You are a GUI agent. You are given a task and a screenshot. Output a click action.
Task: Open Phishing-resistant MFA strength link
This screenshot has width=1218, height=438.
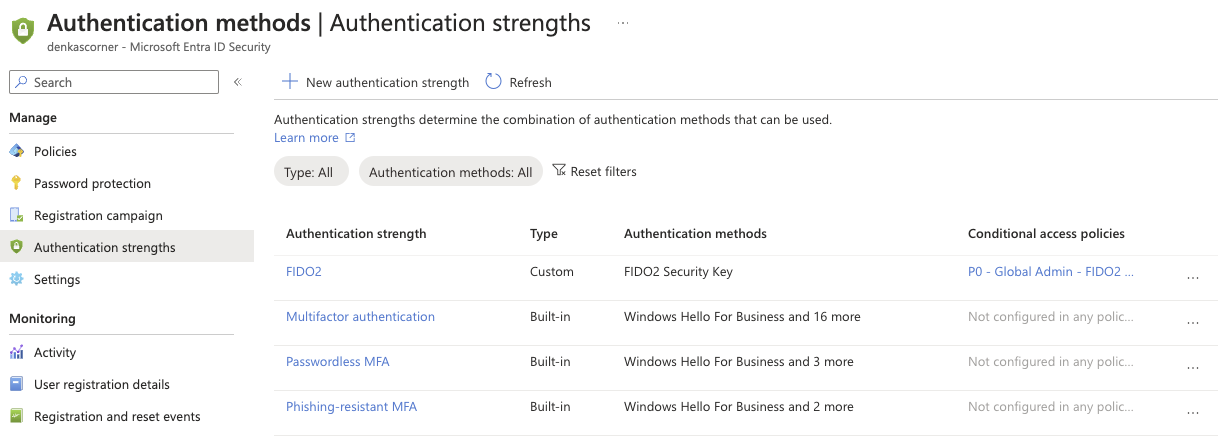pos(351,407)
